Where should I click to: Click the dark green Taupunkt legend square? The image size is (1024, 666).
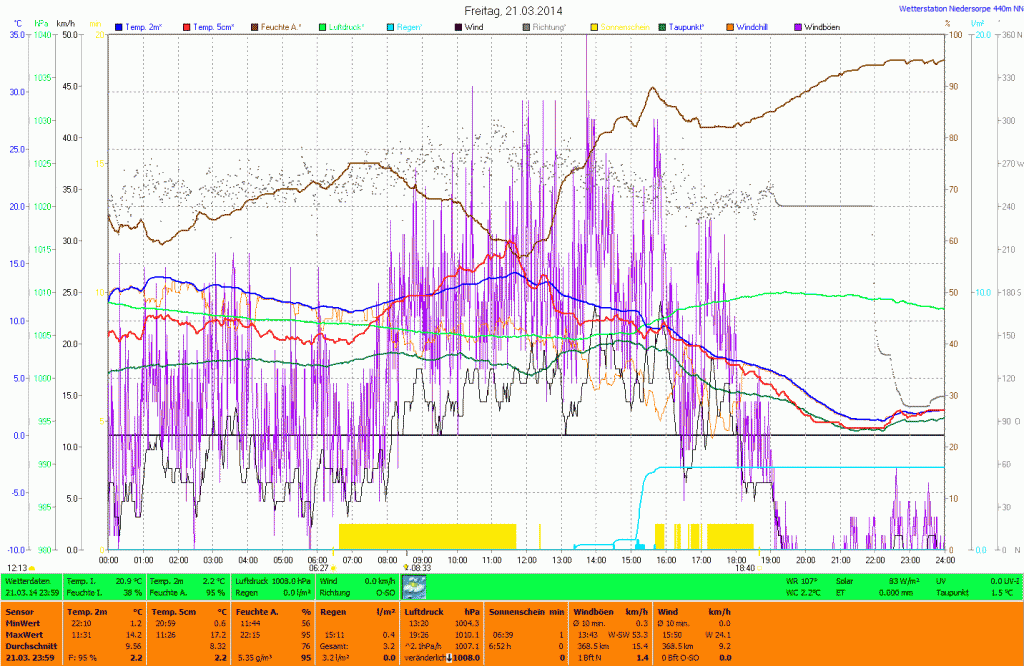point(662,26)
